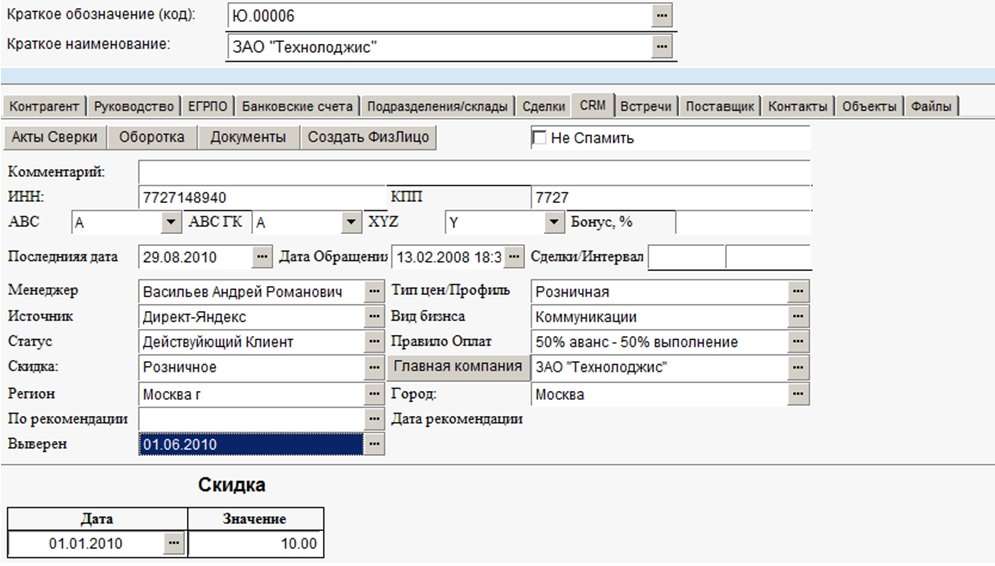
Task: Click the first Сделки/Интервал input box
Action: [687, 257]
